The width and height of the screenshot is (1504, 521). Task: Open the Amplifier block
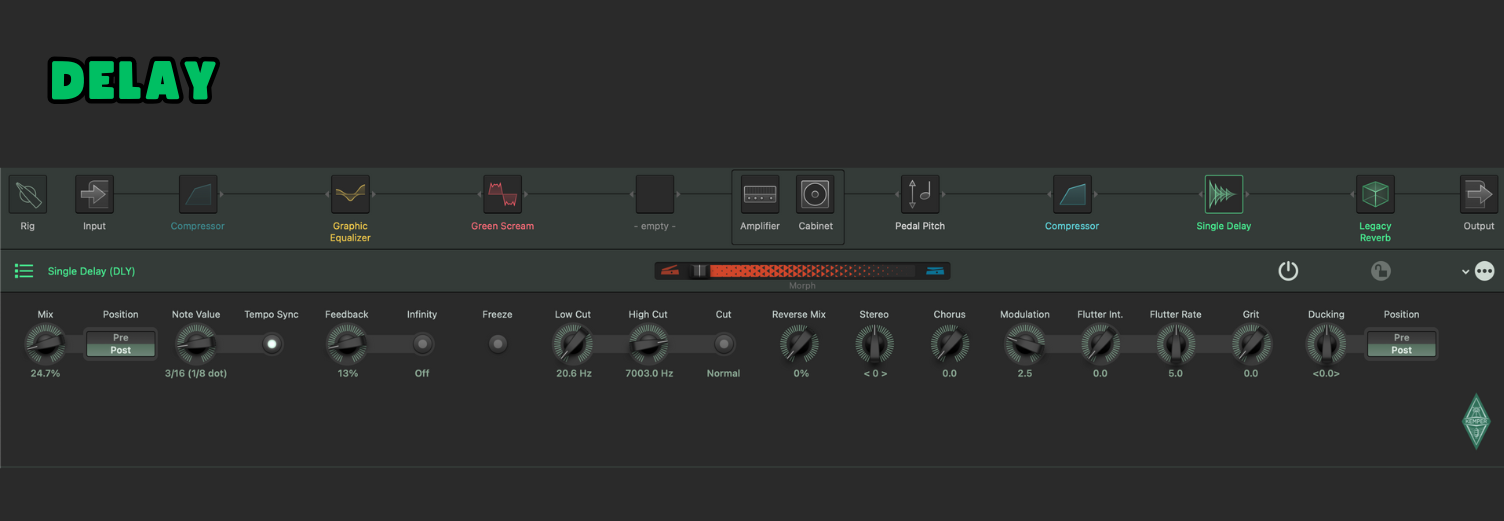[760, 194]
